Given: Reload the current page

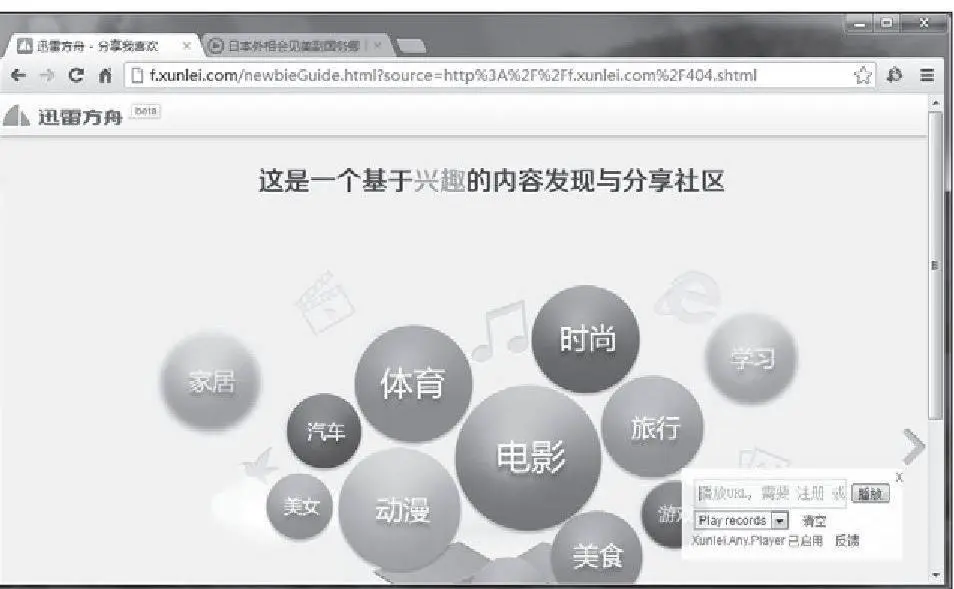Looking at the screenshot, I should [75, 75].
